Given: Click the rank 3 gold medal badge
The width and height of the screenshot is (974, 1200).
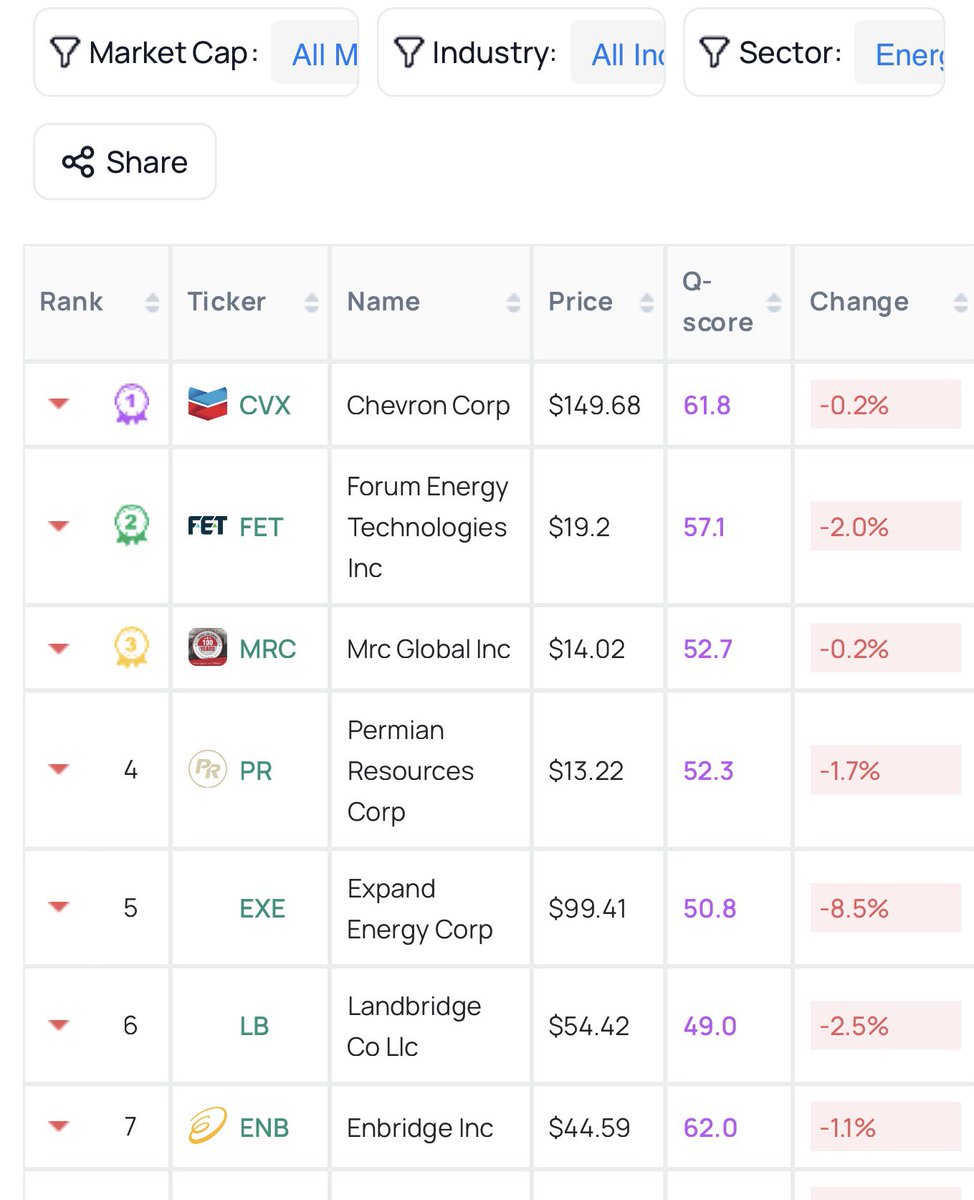Looking at the screenshot, I should point(131,649).
